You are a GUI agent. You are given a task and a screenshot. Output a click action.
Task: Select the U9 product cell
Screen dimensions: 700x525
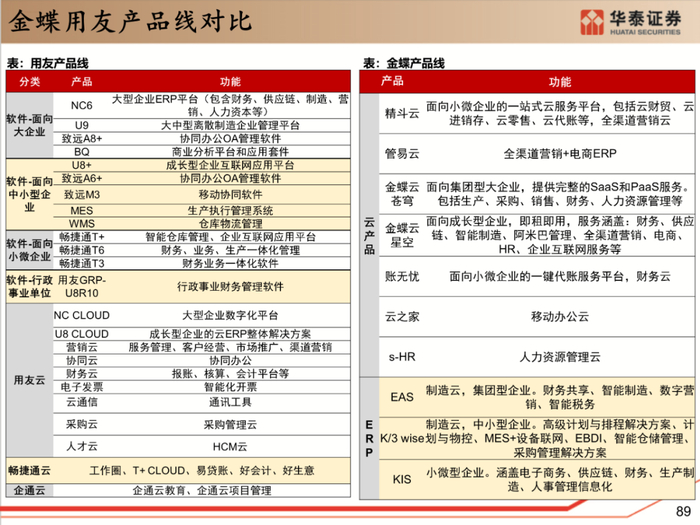pyautogui.click(x=82, y=125)
